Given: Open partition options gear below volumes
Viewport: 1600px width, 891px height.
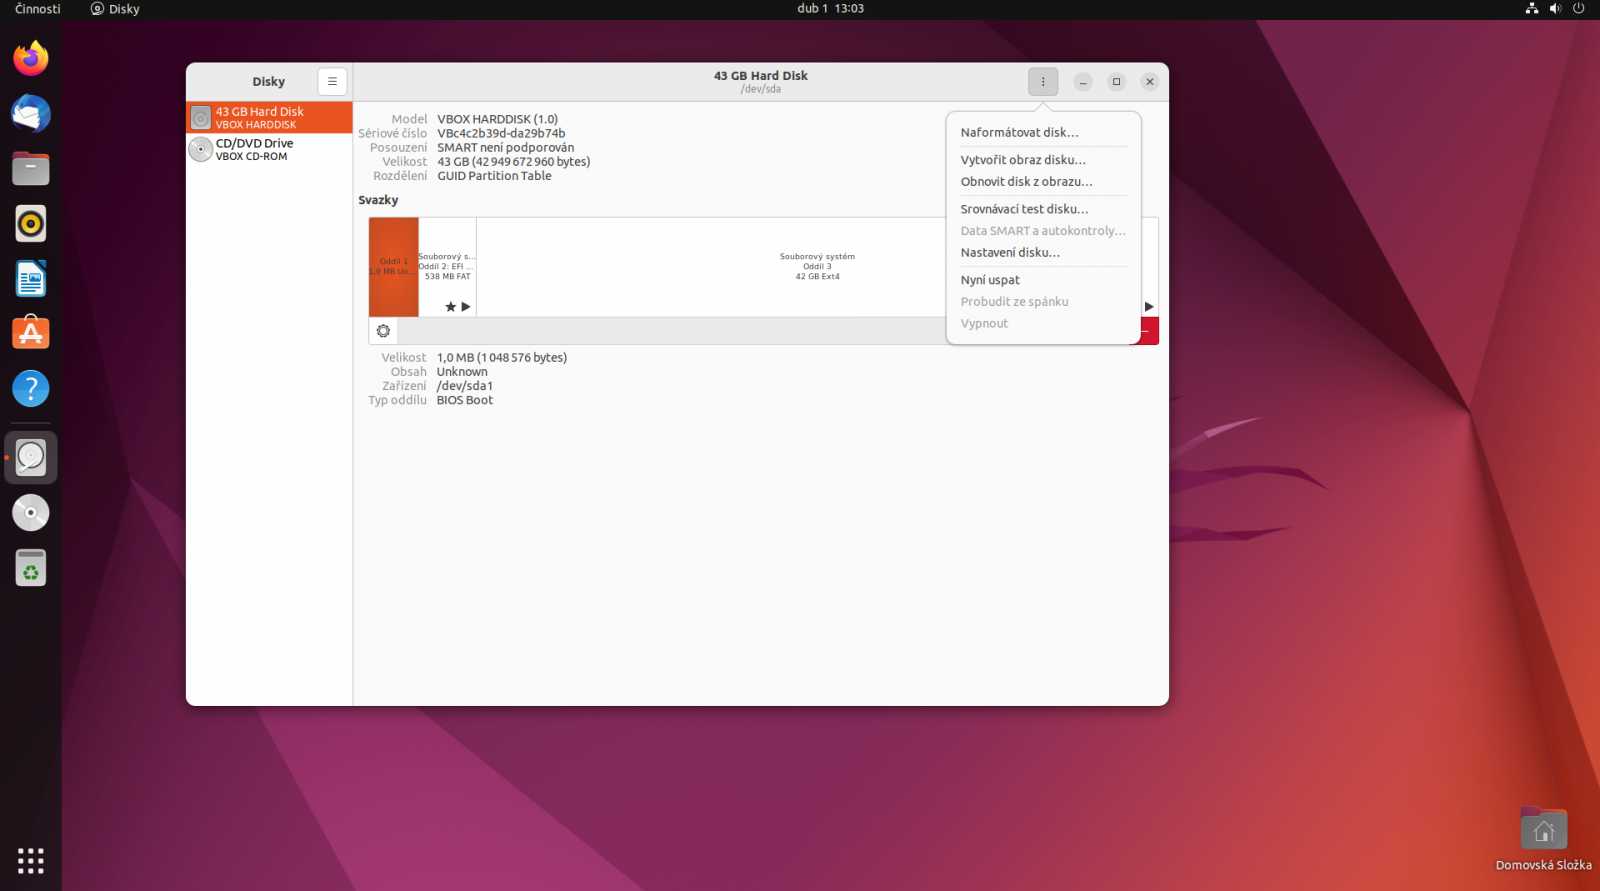Looking at the screenshot, I should (383, 331).
